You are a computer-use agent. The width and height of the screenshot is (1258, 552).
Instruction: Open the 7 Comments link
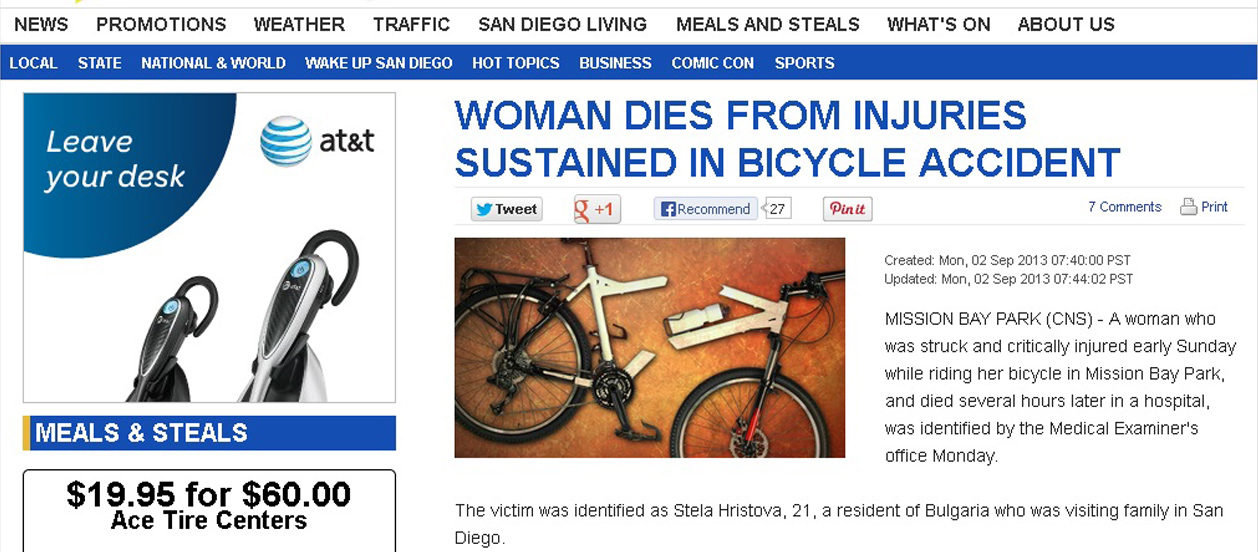1124,207
